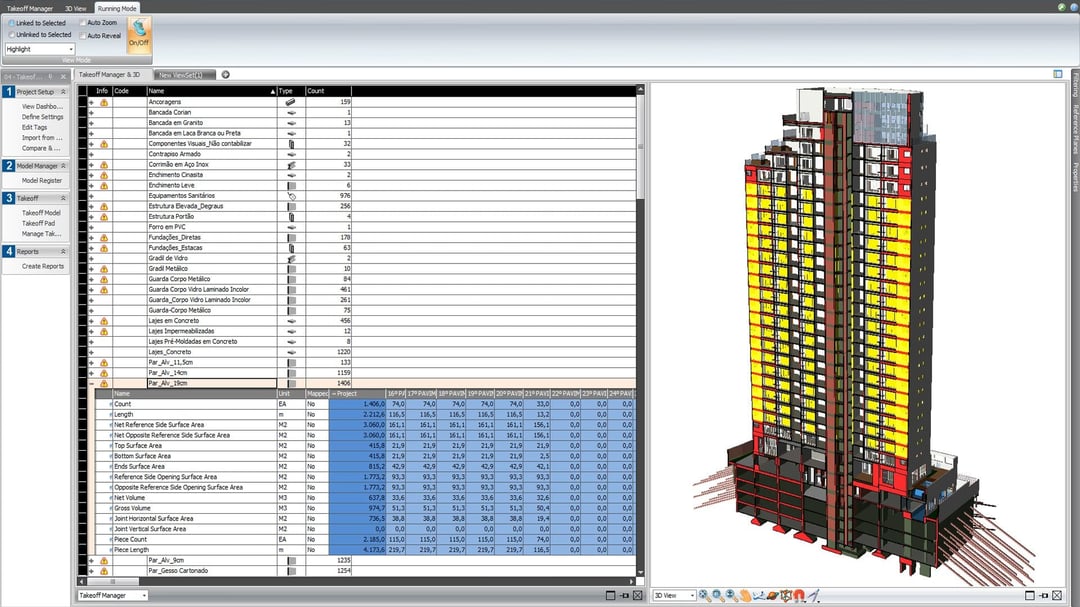Select Linked to Selected radio button
Screen dimensions: 1080x607
click(x=12, y=23)
